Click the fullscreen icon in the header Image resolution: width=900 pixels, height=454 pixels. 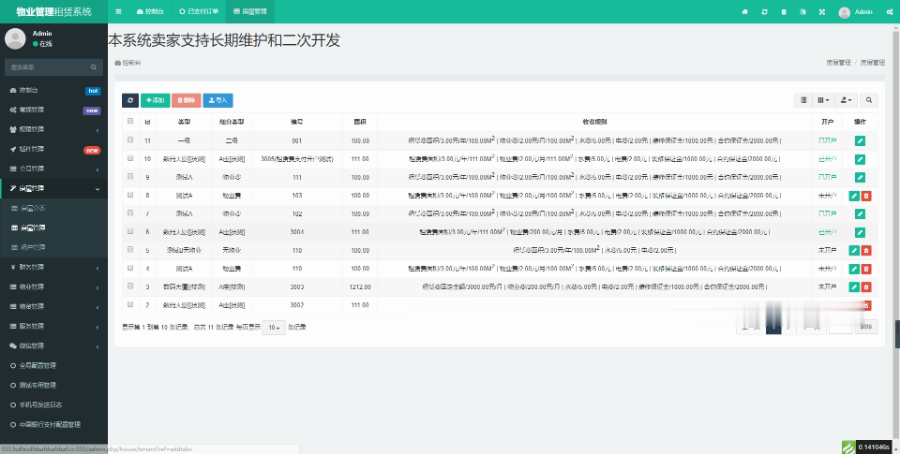click(x=822, y=12)
